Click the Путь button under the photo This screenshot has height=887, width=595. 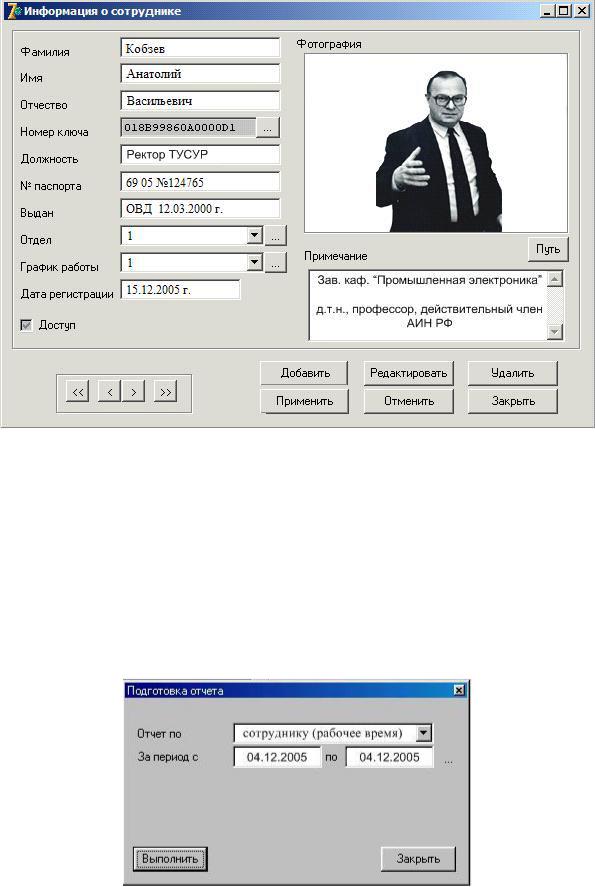547,249
